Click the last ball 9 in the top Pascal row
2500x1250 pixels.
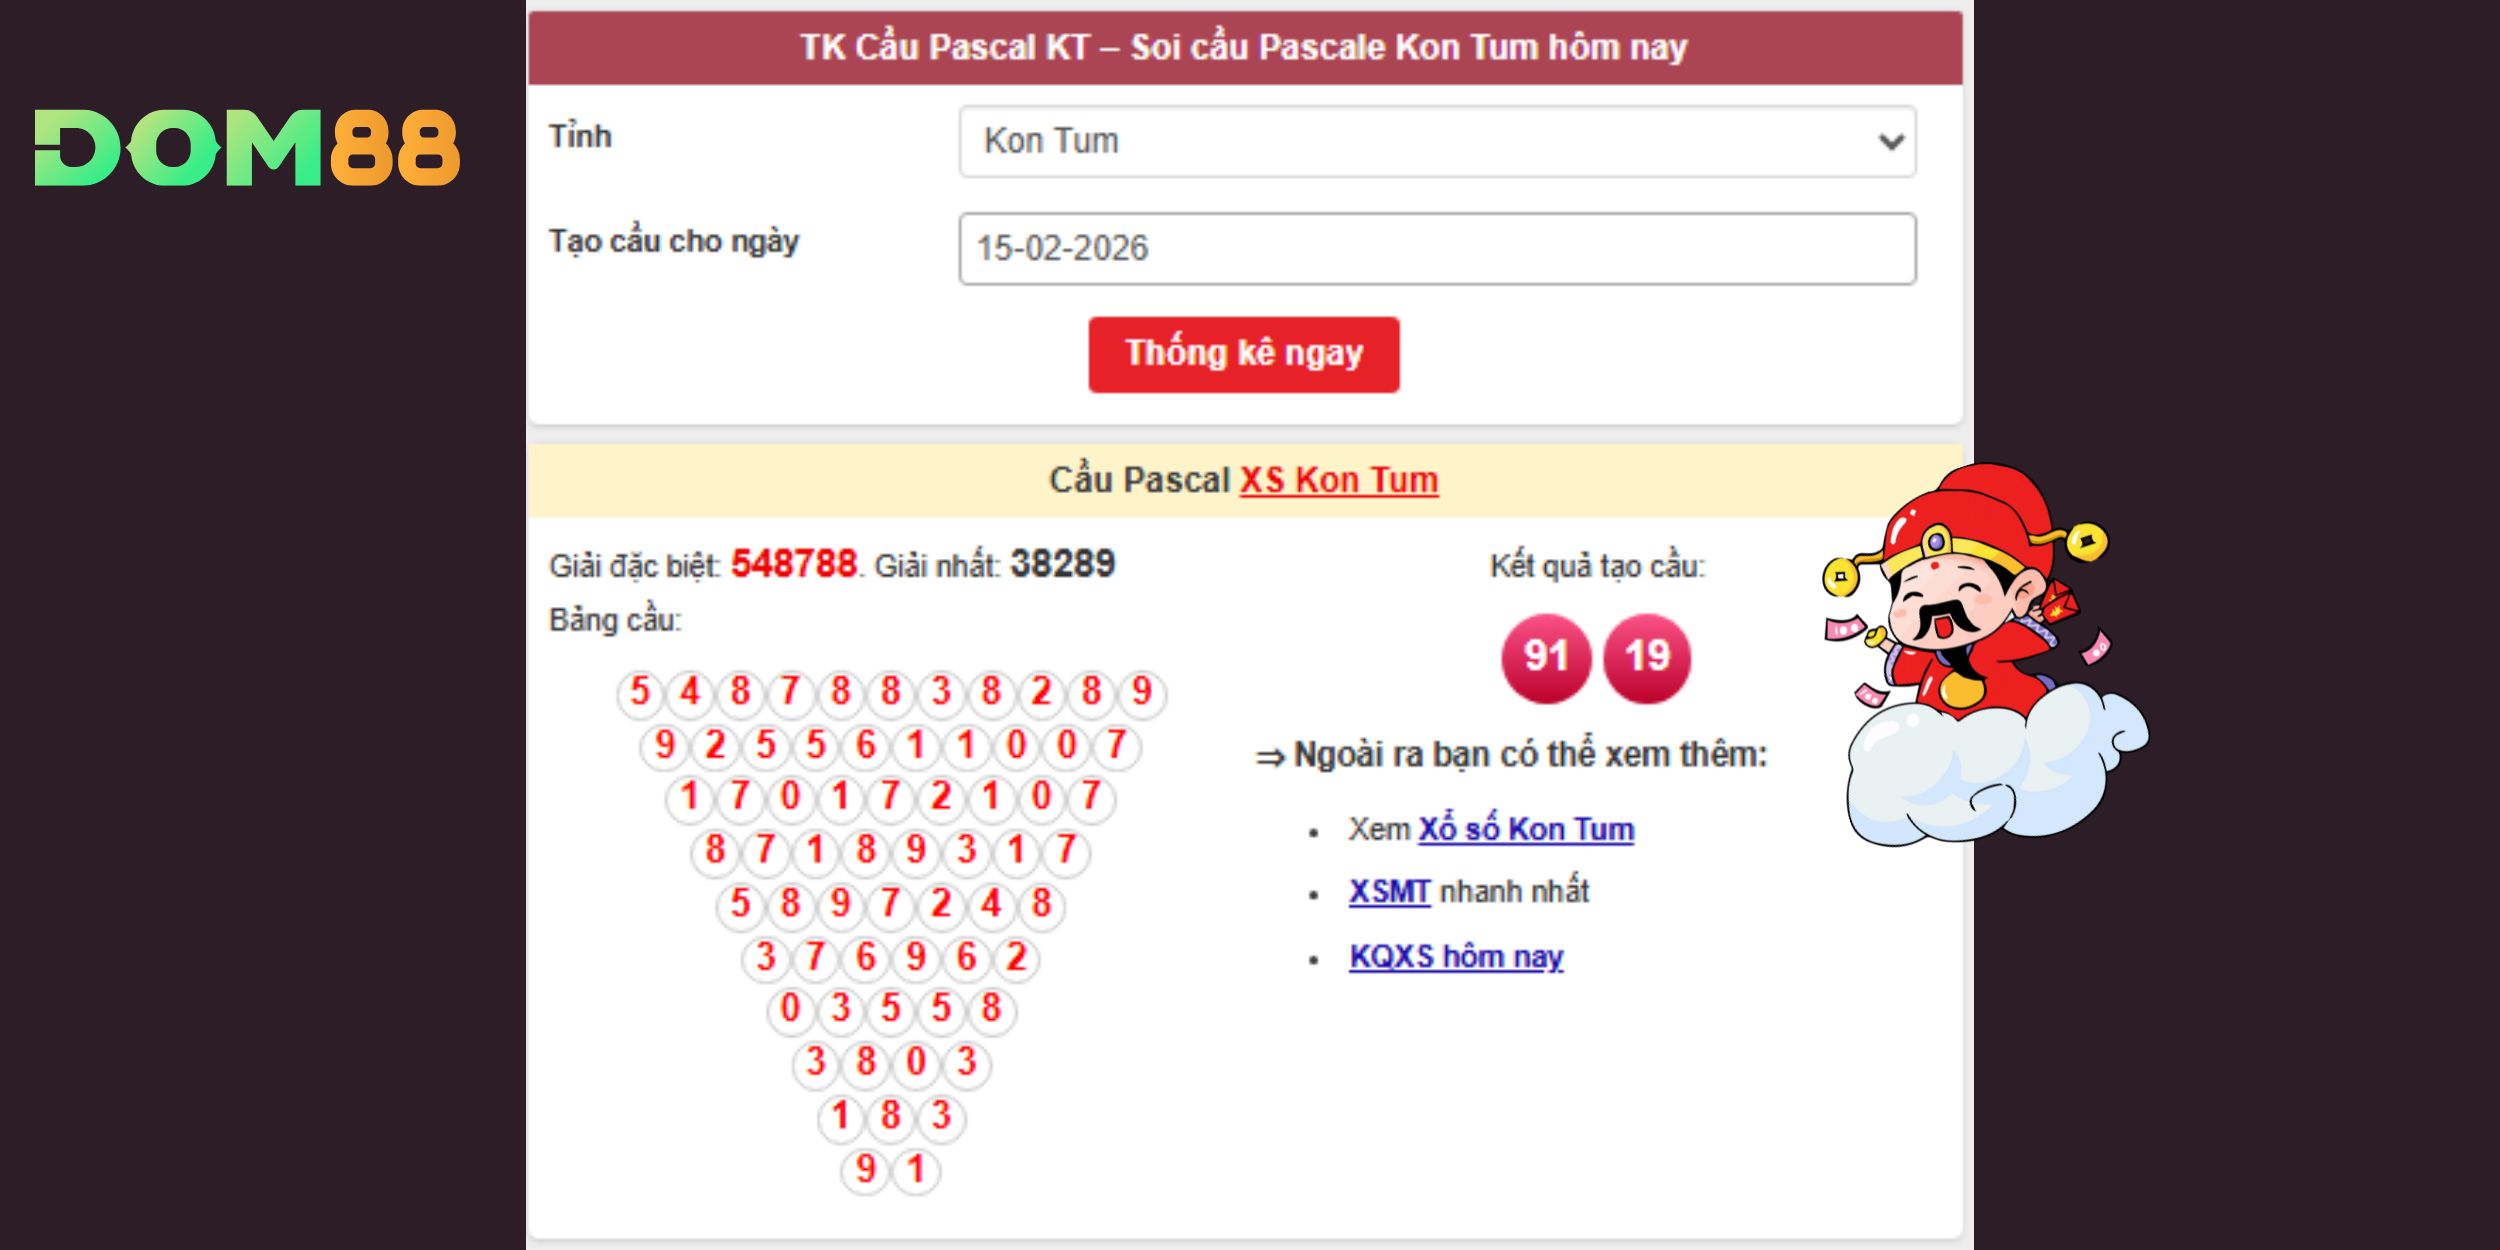1142,692
